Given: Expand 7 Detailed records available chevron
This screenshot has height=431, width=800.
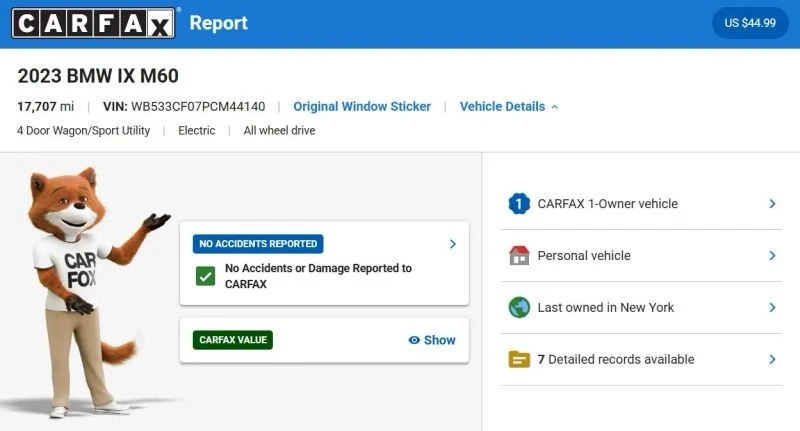Looking at the screenshot, I should pyautogui.click(x=772, y=360).
